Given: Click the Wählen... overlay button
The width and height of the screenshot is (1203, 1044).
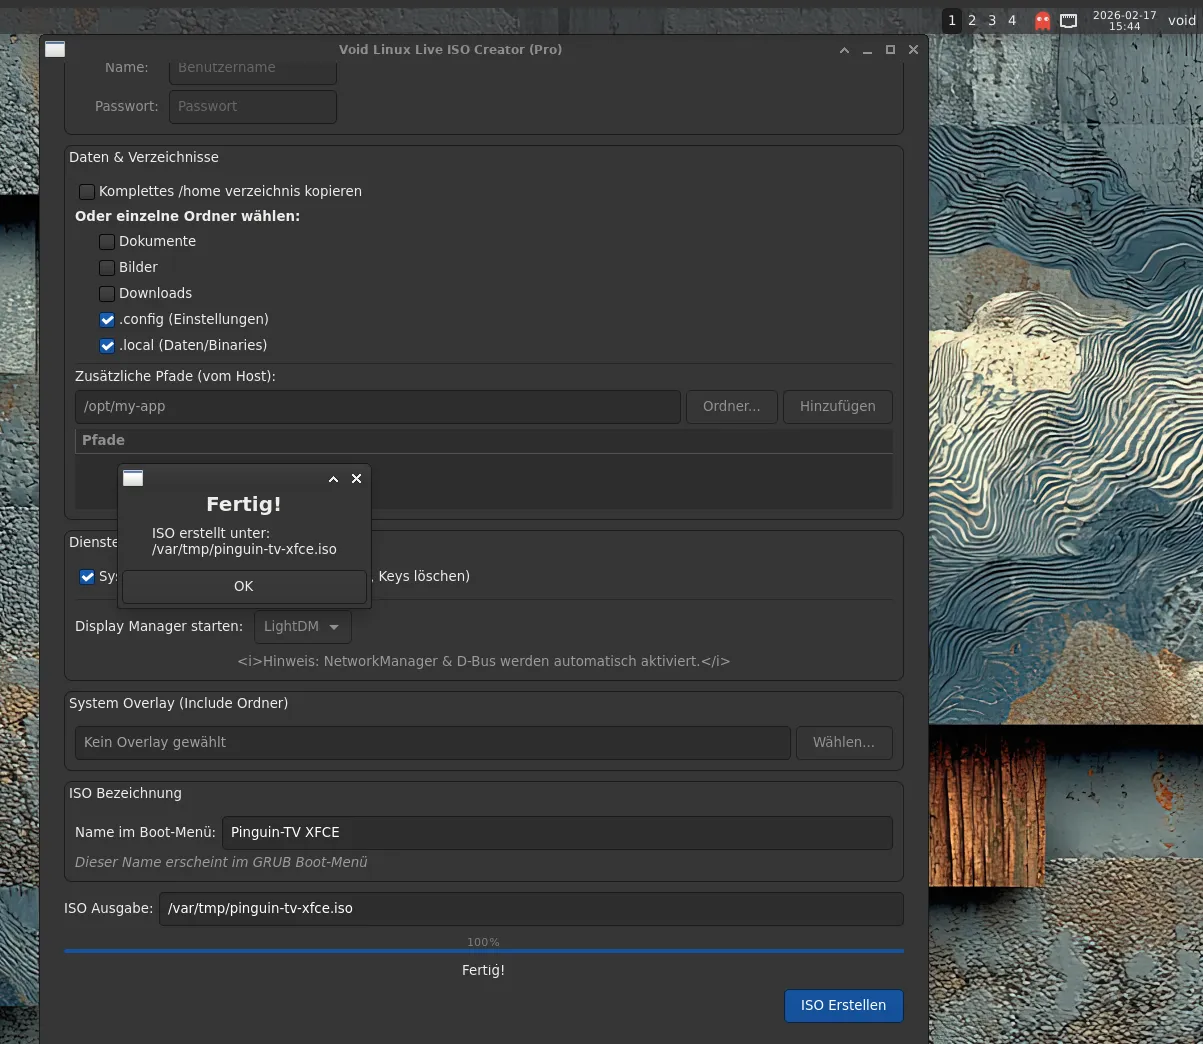Looking at the screenshot, I should (843, 742).
